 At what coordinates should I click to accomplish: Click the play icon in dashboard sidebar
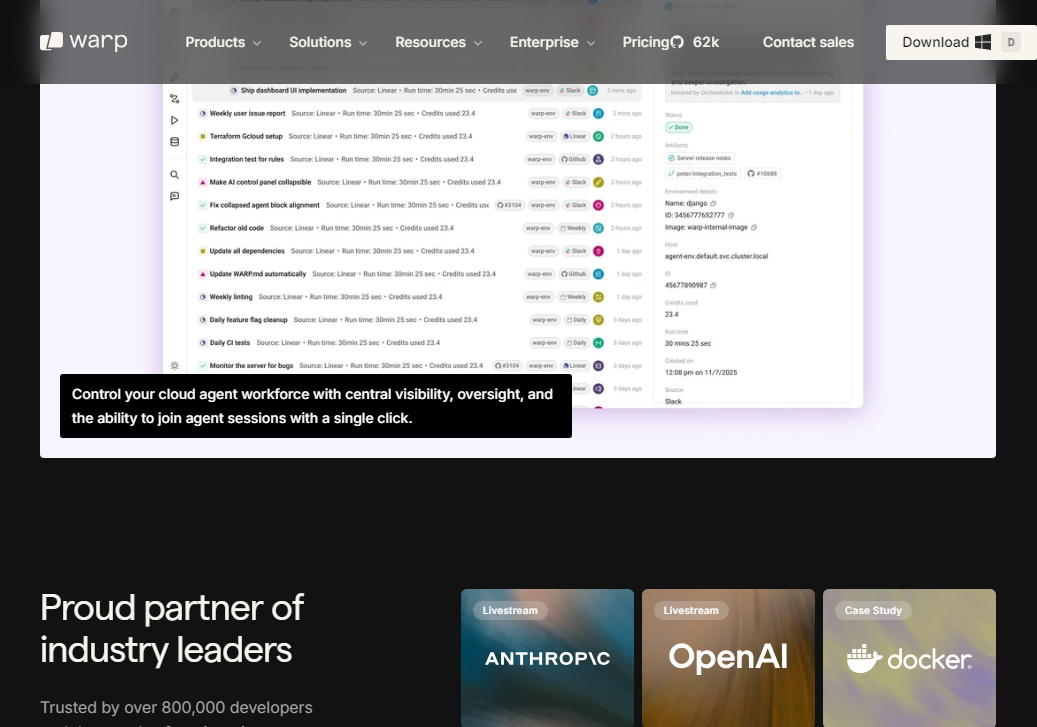[x=175, y=120]
